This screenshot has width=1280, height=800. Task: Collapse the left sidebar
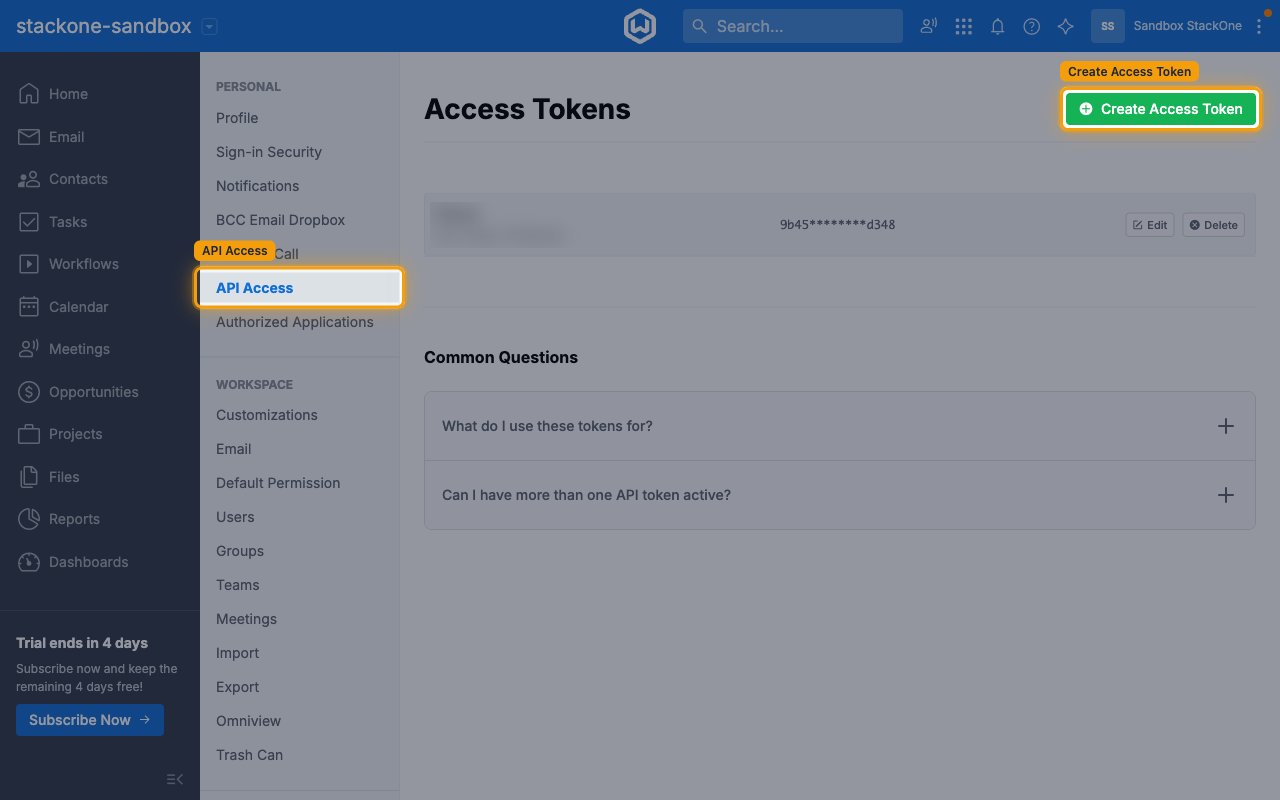pos(174,779)
